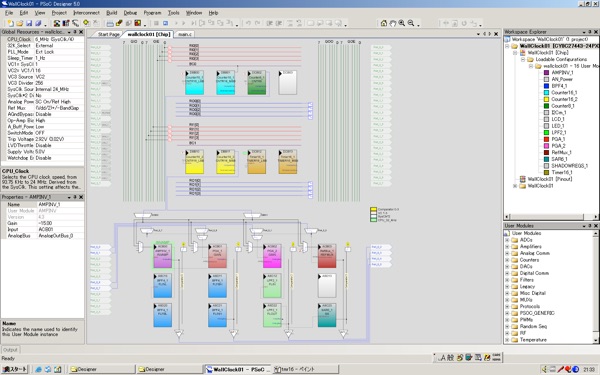Select the dark red RefMux_1 analog block
The width and height of the screenshot is (600, 375).
coord(327,256)
